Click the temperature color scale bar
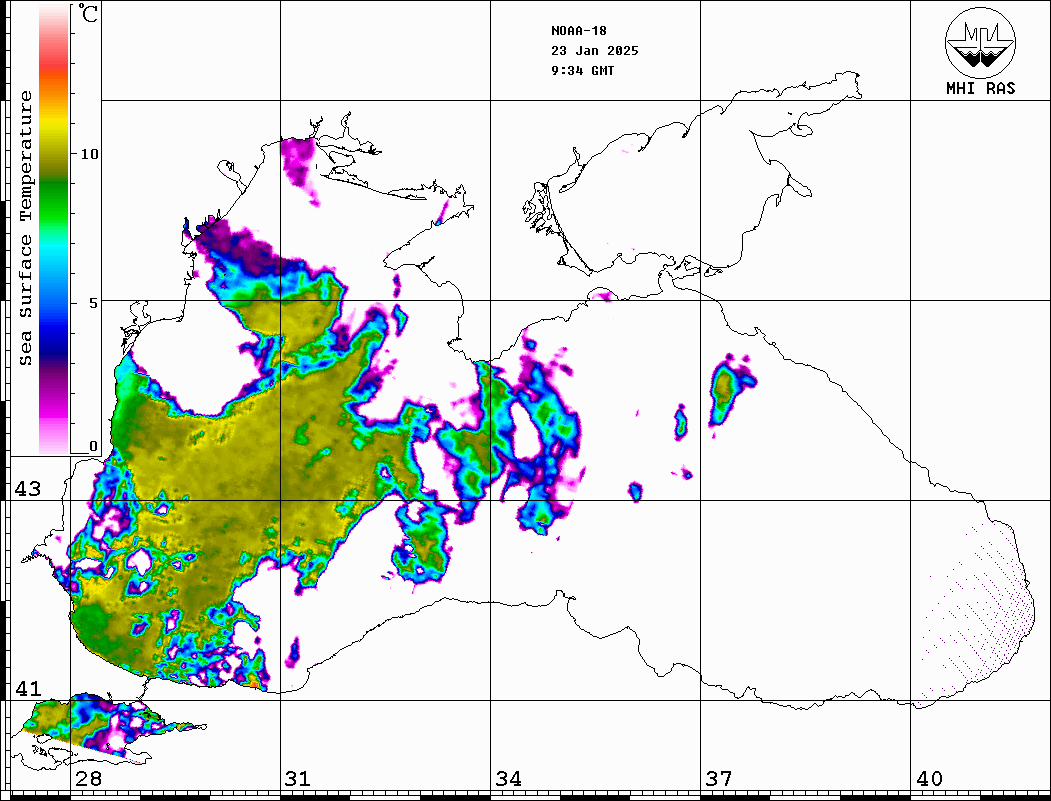This screenshot has width=1051, height=801. coord(54,229)
